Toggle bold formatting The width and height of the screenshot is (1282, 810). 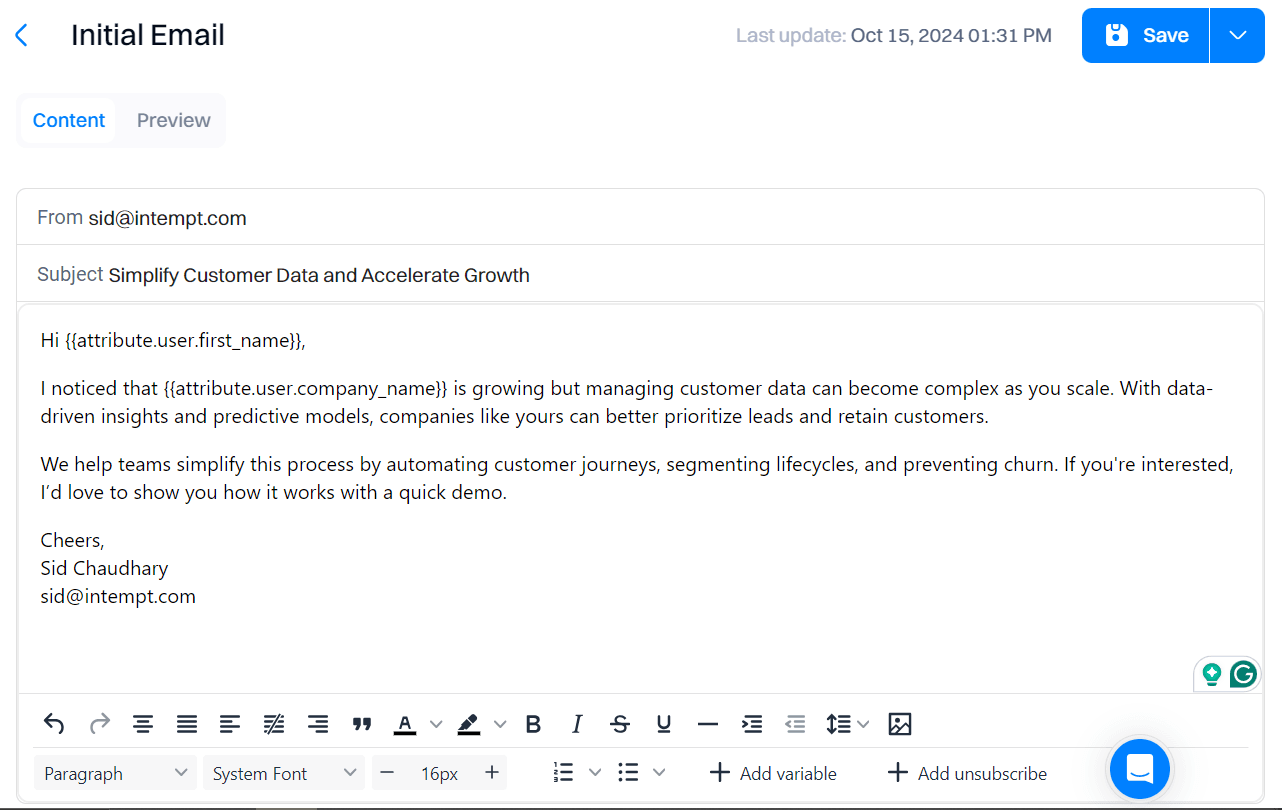click(x=533, y=723)
